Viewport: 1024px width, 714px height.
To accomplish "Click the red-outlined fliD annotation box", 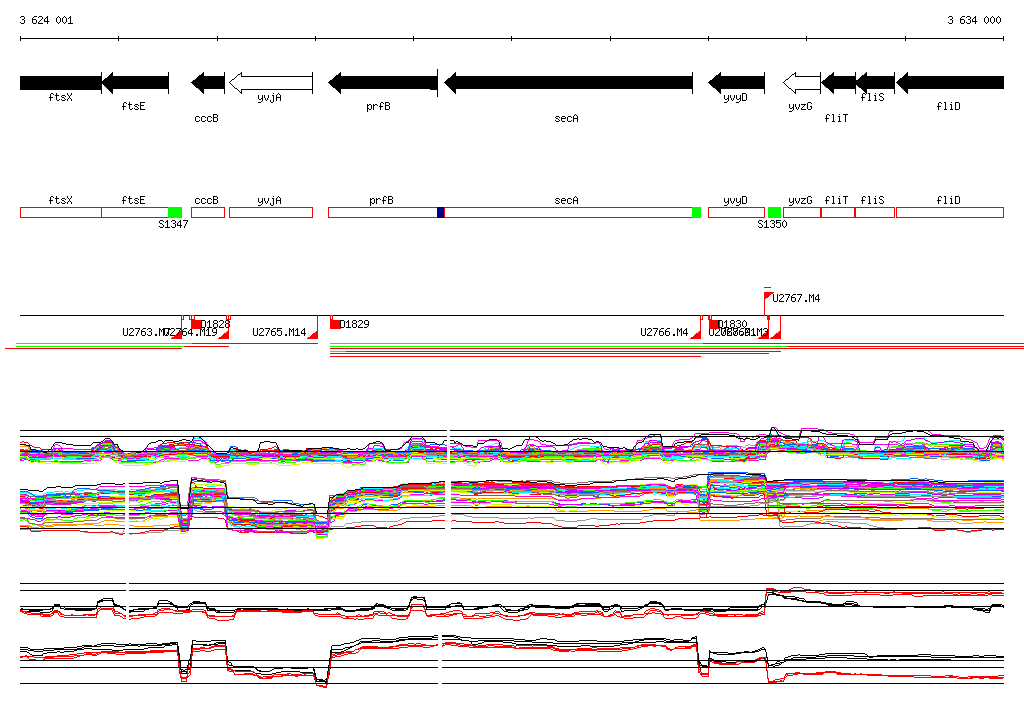I will pyautogui.click(x=949, y=212).
